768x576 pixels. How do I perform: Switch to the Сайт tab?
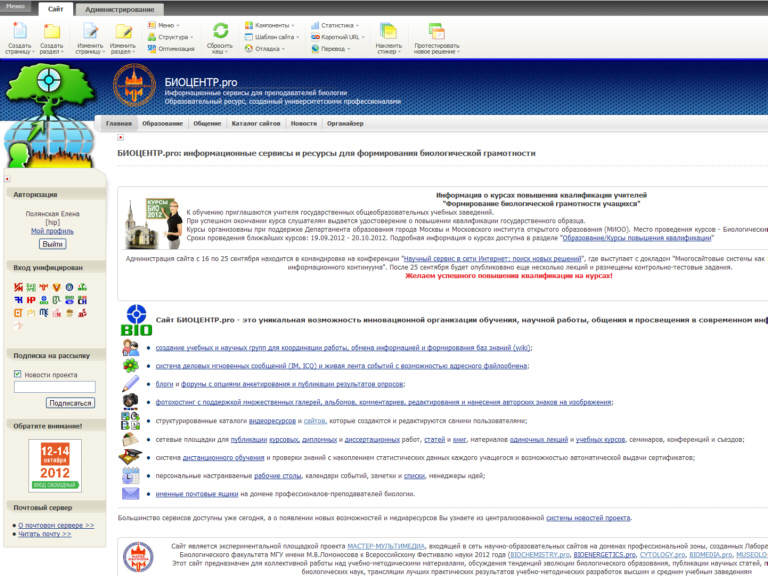point(55,9)
